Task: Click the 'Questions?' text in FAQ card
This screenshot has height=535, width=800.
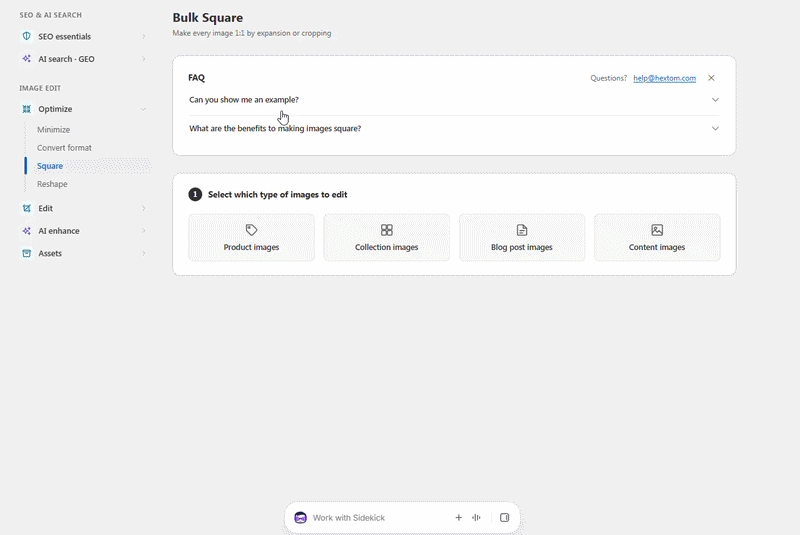Action: [x=609, y=78]
